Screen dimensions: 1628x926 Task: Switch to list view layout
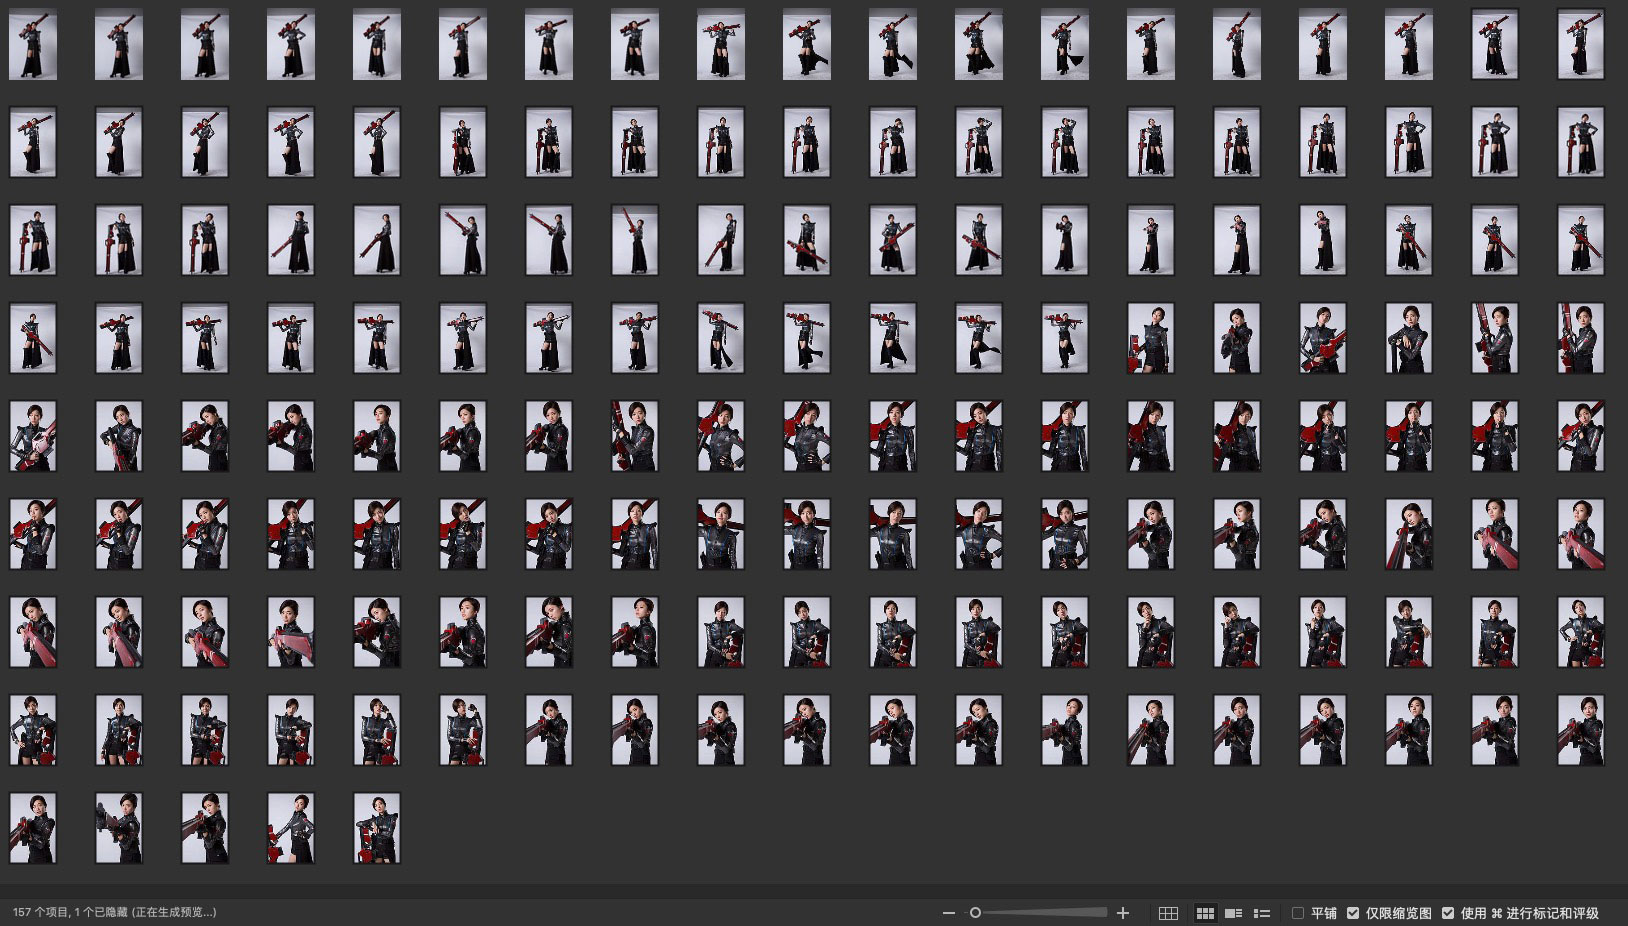click(x=1262, y=913)
